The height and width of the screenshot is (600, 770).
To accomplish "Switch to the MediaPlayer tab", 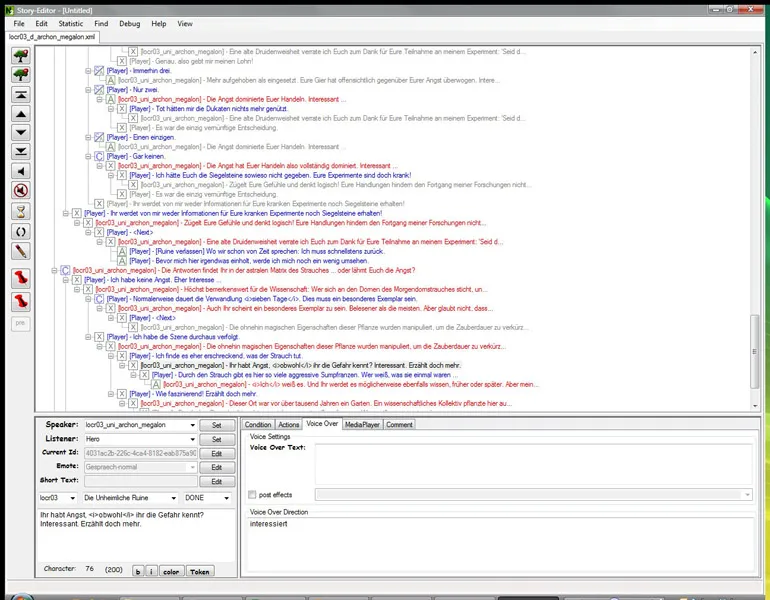I will (361, 425).
